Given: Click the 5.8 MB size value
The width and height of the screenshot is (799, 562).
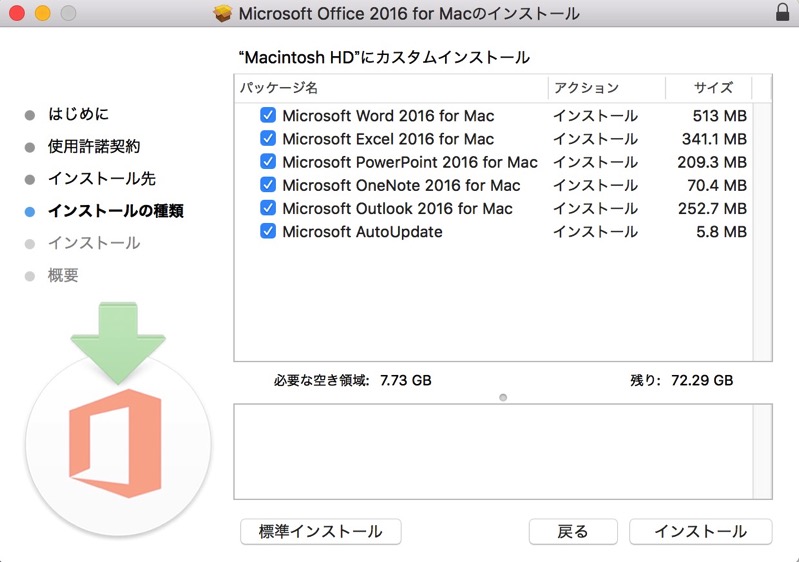Looking at the screenshot, I should coord(722,232).
